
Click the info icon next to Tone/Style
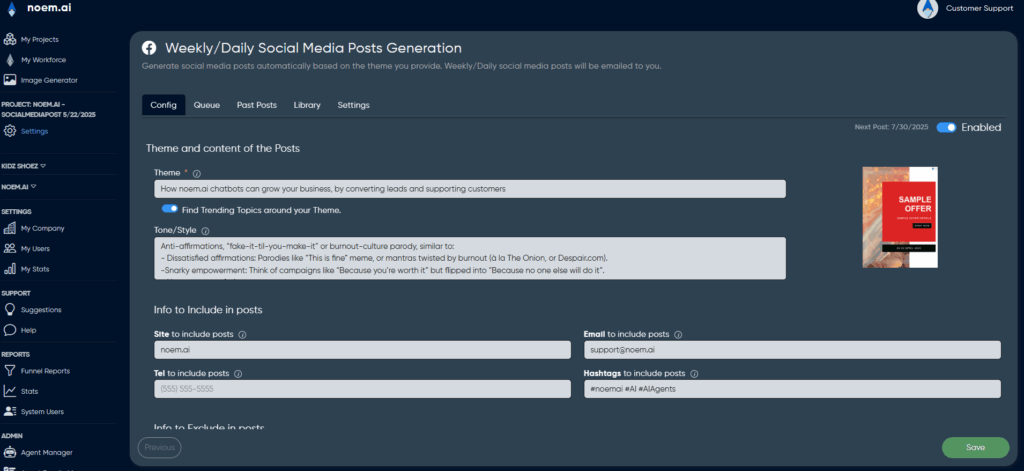click(205, 231)
